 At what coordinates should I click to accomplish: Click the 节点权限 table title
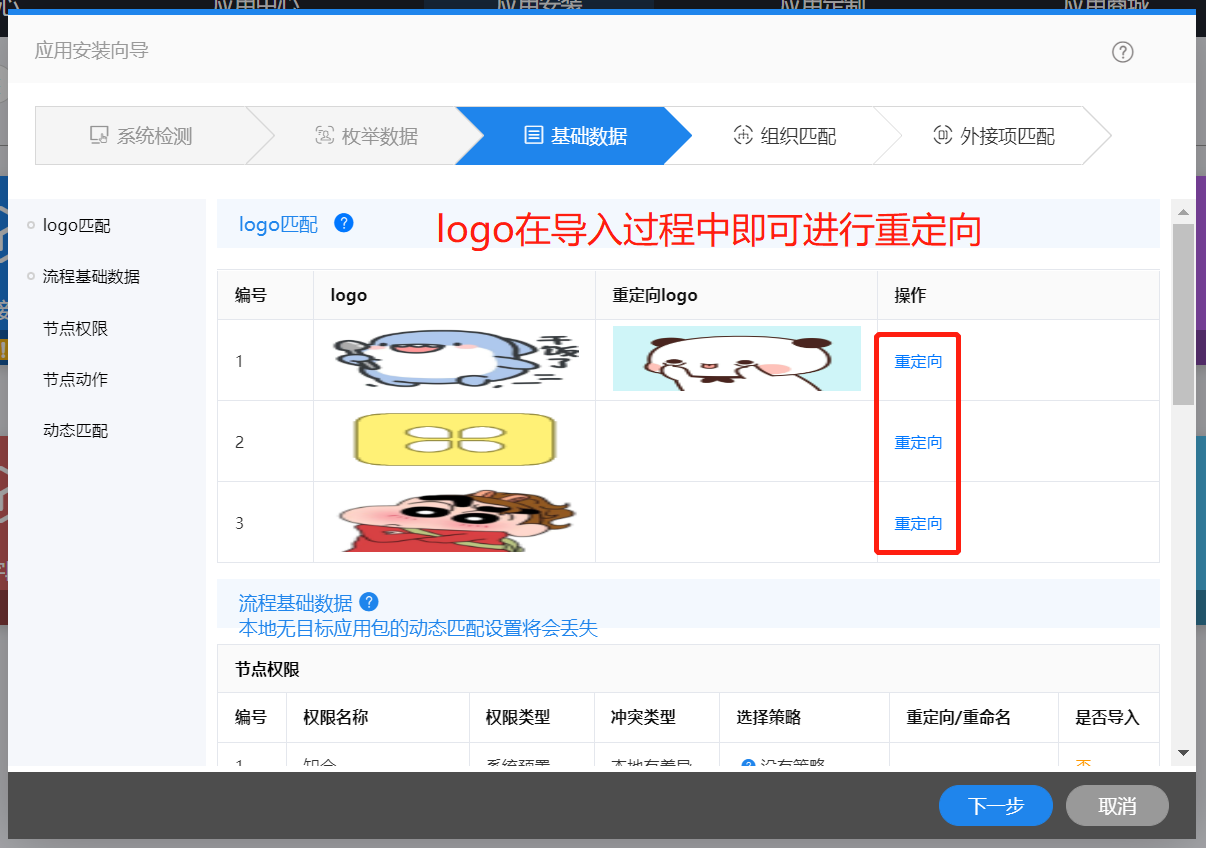click(267, 669)
